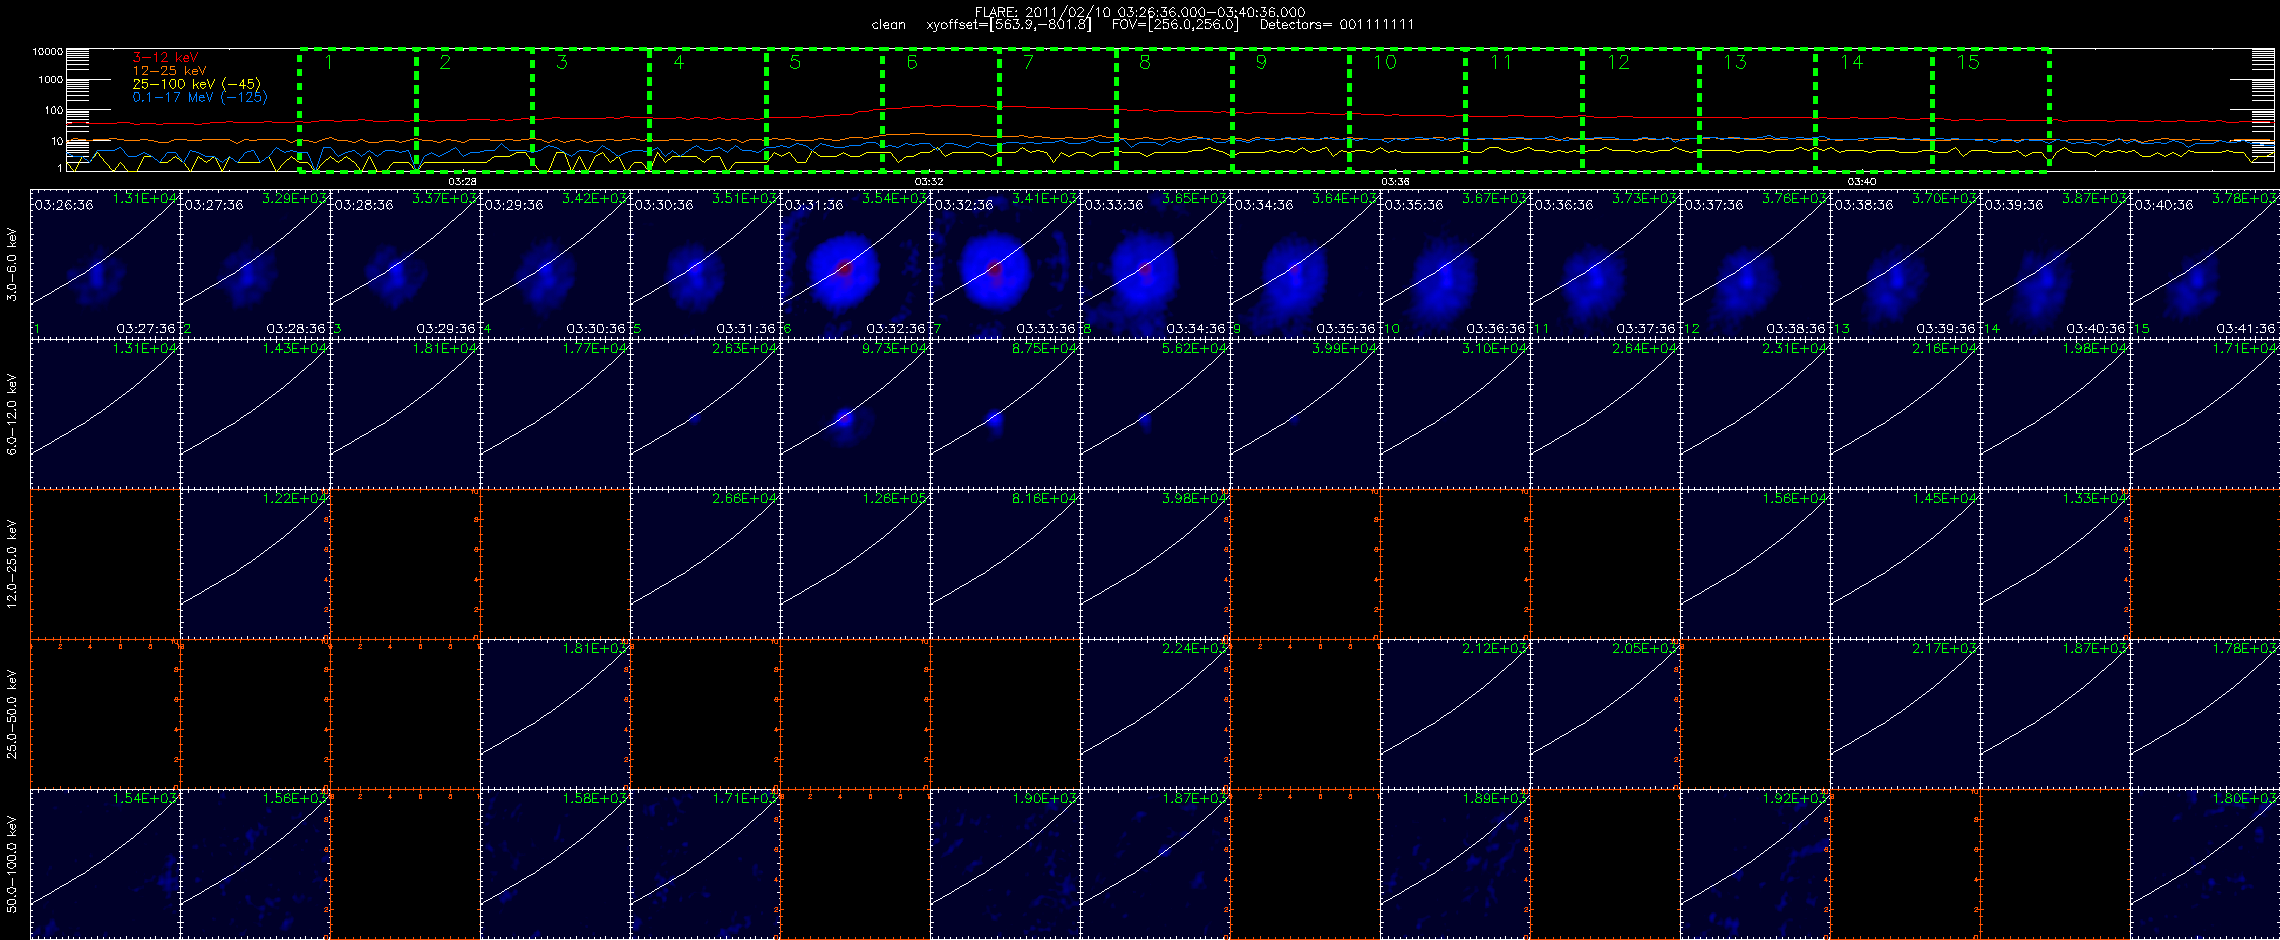The width and height of the screenshot is (2280, 940).
Task: Open the 50-100 keV image with peak 1.92E+03
Action: (x=1755, y=863)
